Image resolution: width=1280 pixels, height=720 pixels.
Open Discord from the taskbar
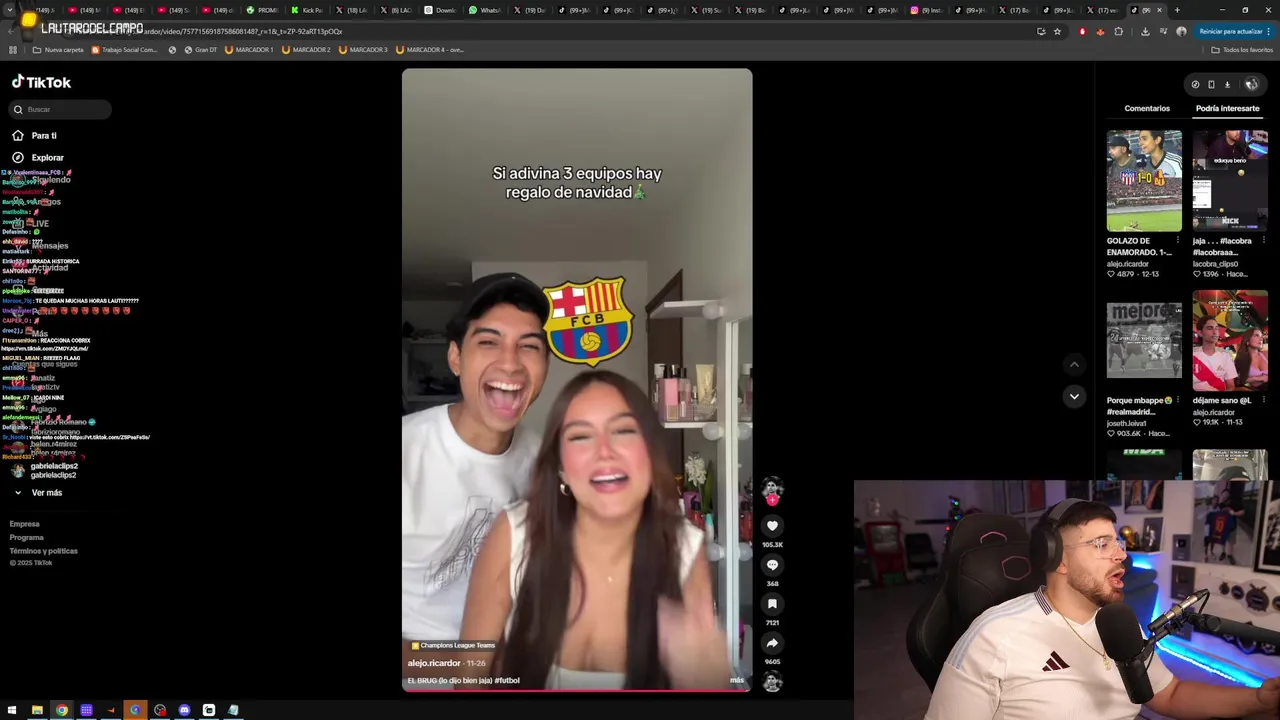[184, 710]
